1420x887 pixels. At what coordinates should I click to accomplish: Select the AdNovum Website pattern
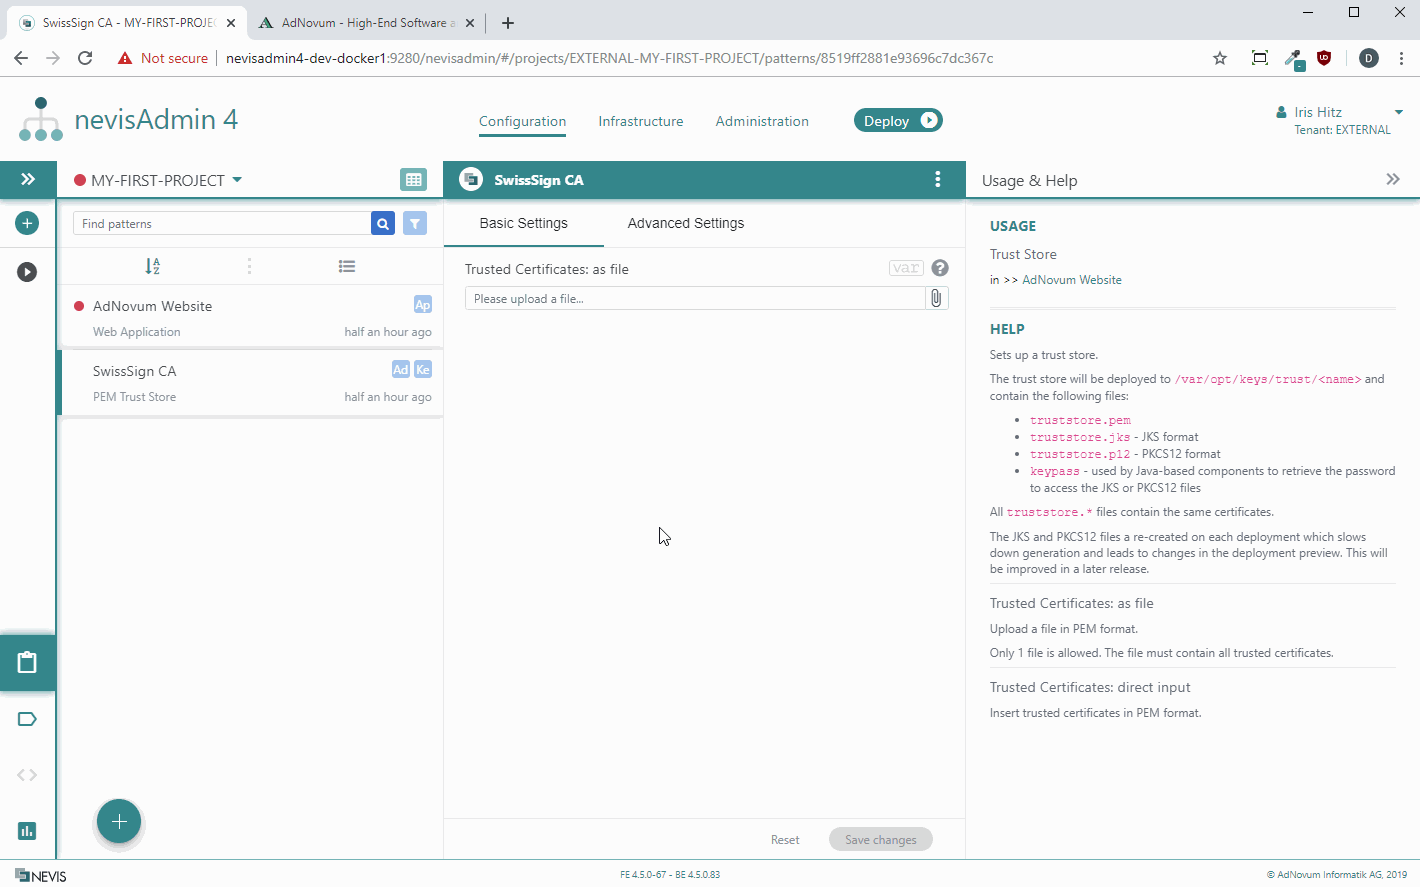click(250, 318)
